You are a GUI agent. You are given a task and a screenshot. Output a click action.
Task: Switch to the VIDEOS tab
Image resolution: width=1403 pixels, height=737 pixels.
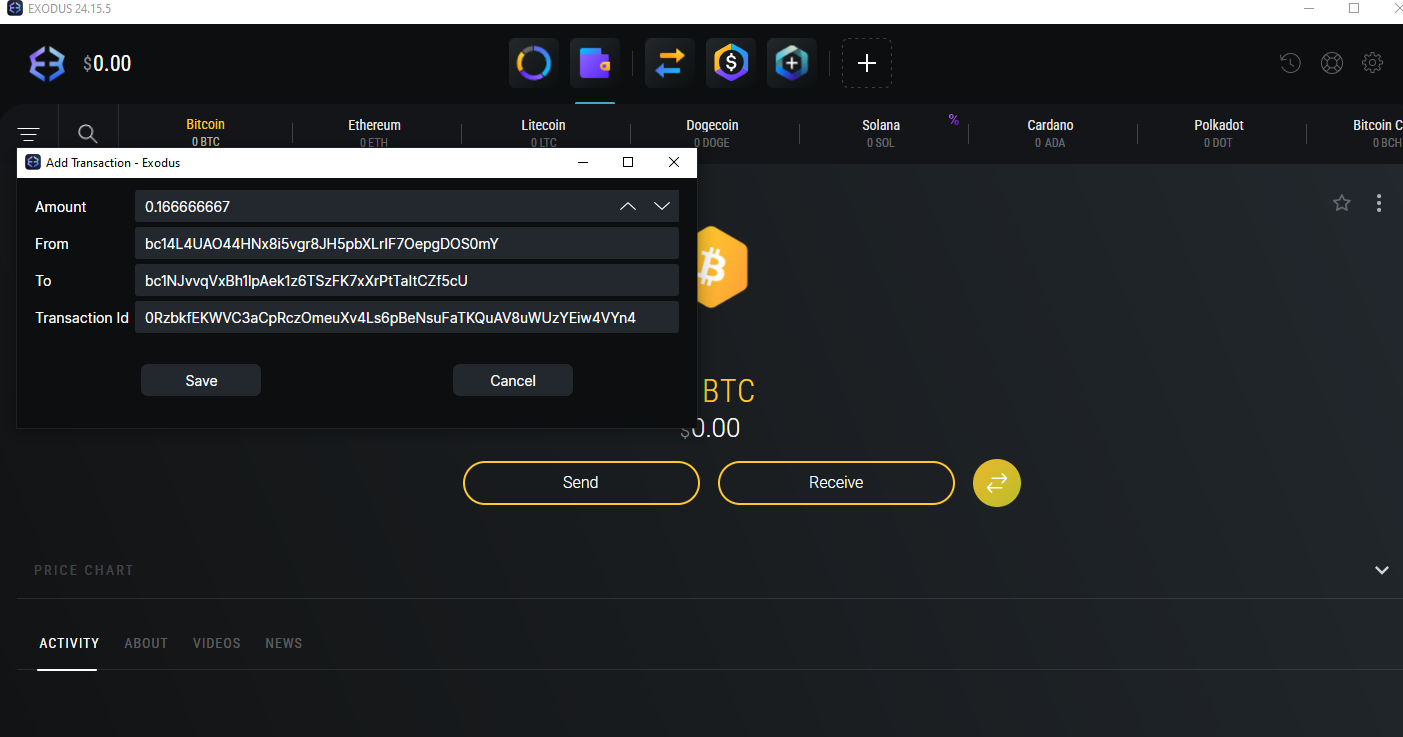[217, 643]
